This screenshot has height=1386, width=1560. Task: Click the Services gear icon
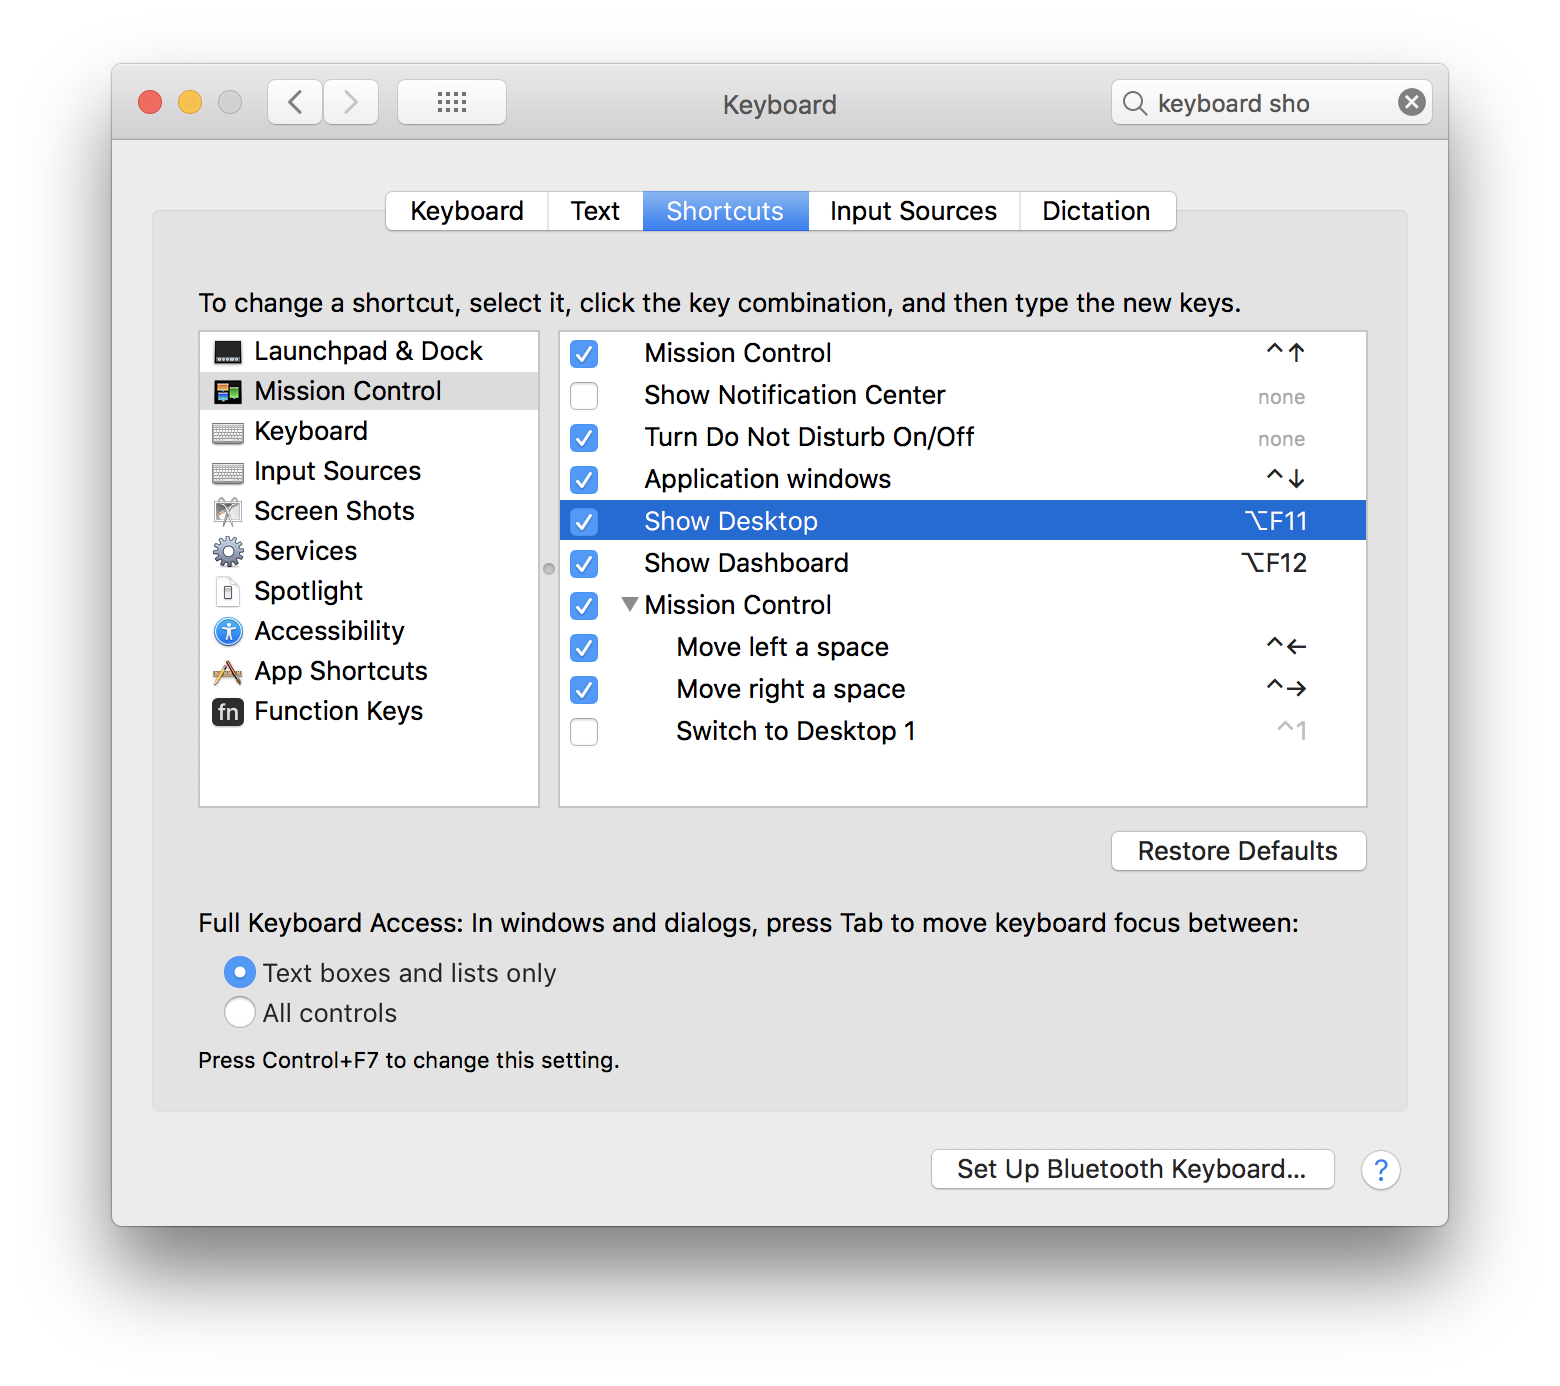click(x=228, y=551)
